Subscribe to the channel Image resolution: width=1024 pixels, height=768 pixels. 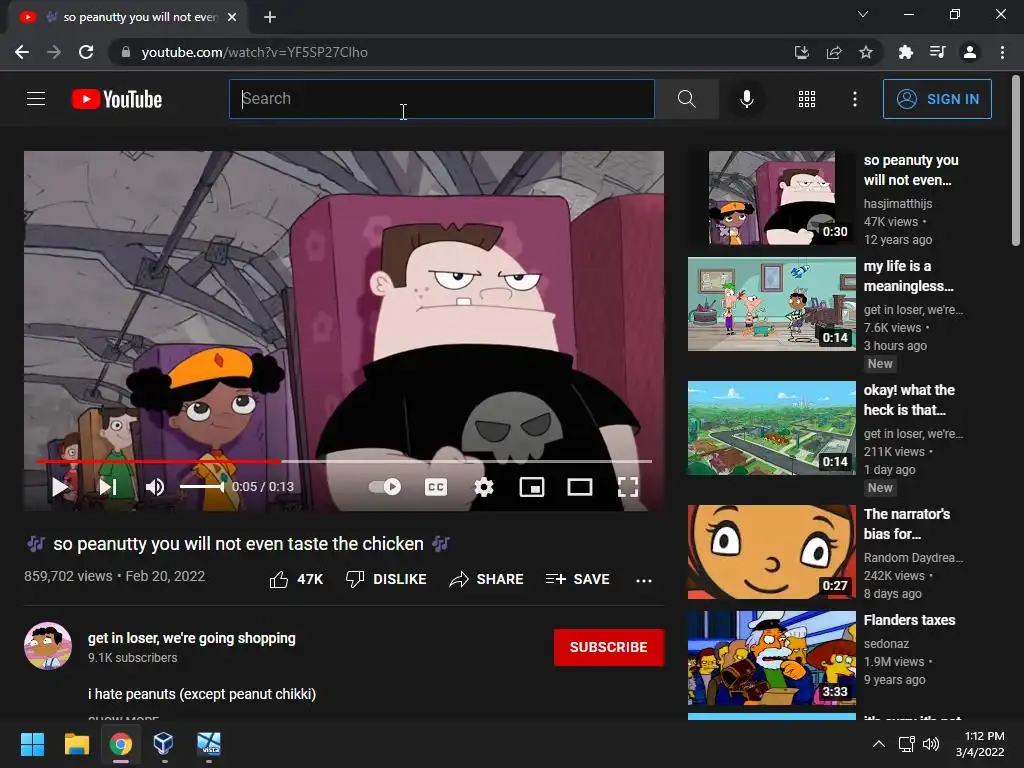click(609, 647)
